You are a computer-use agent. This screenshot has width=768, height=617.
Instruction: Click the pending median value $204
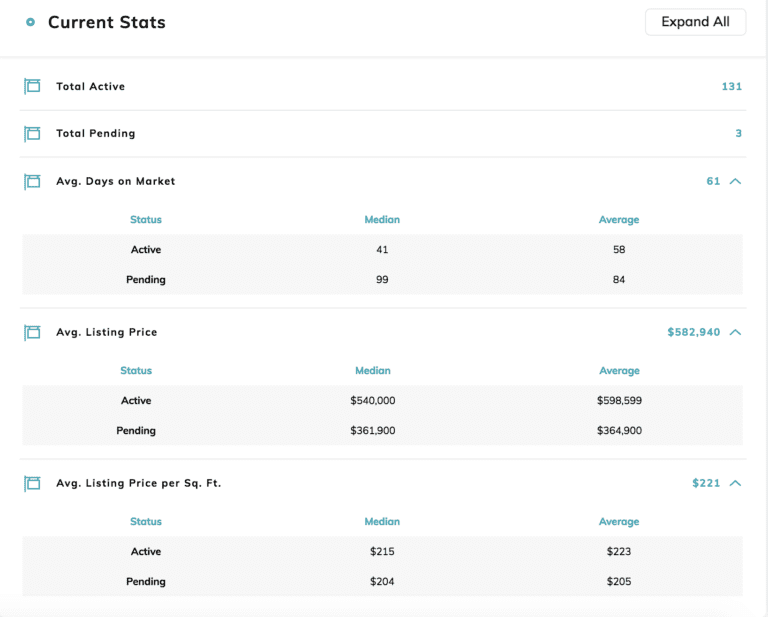pyautogui.click(x=382, y=581)
